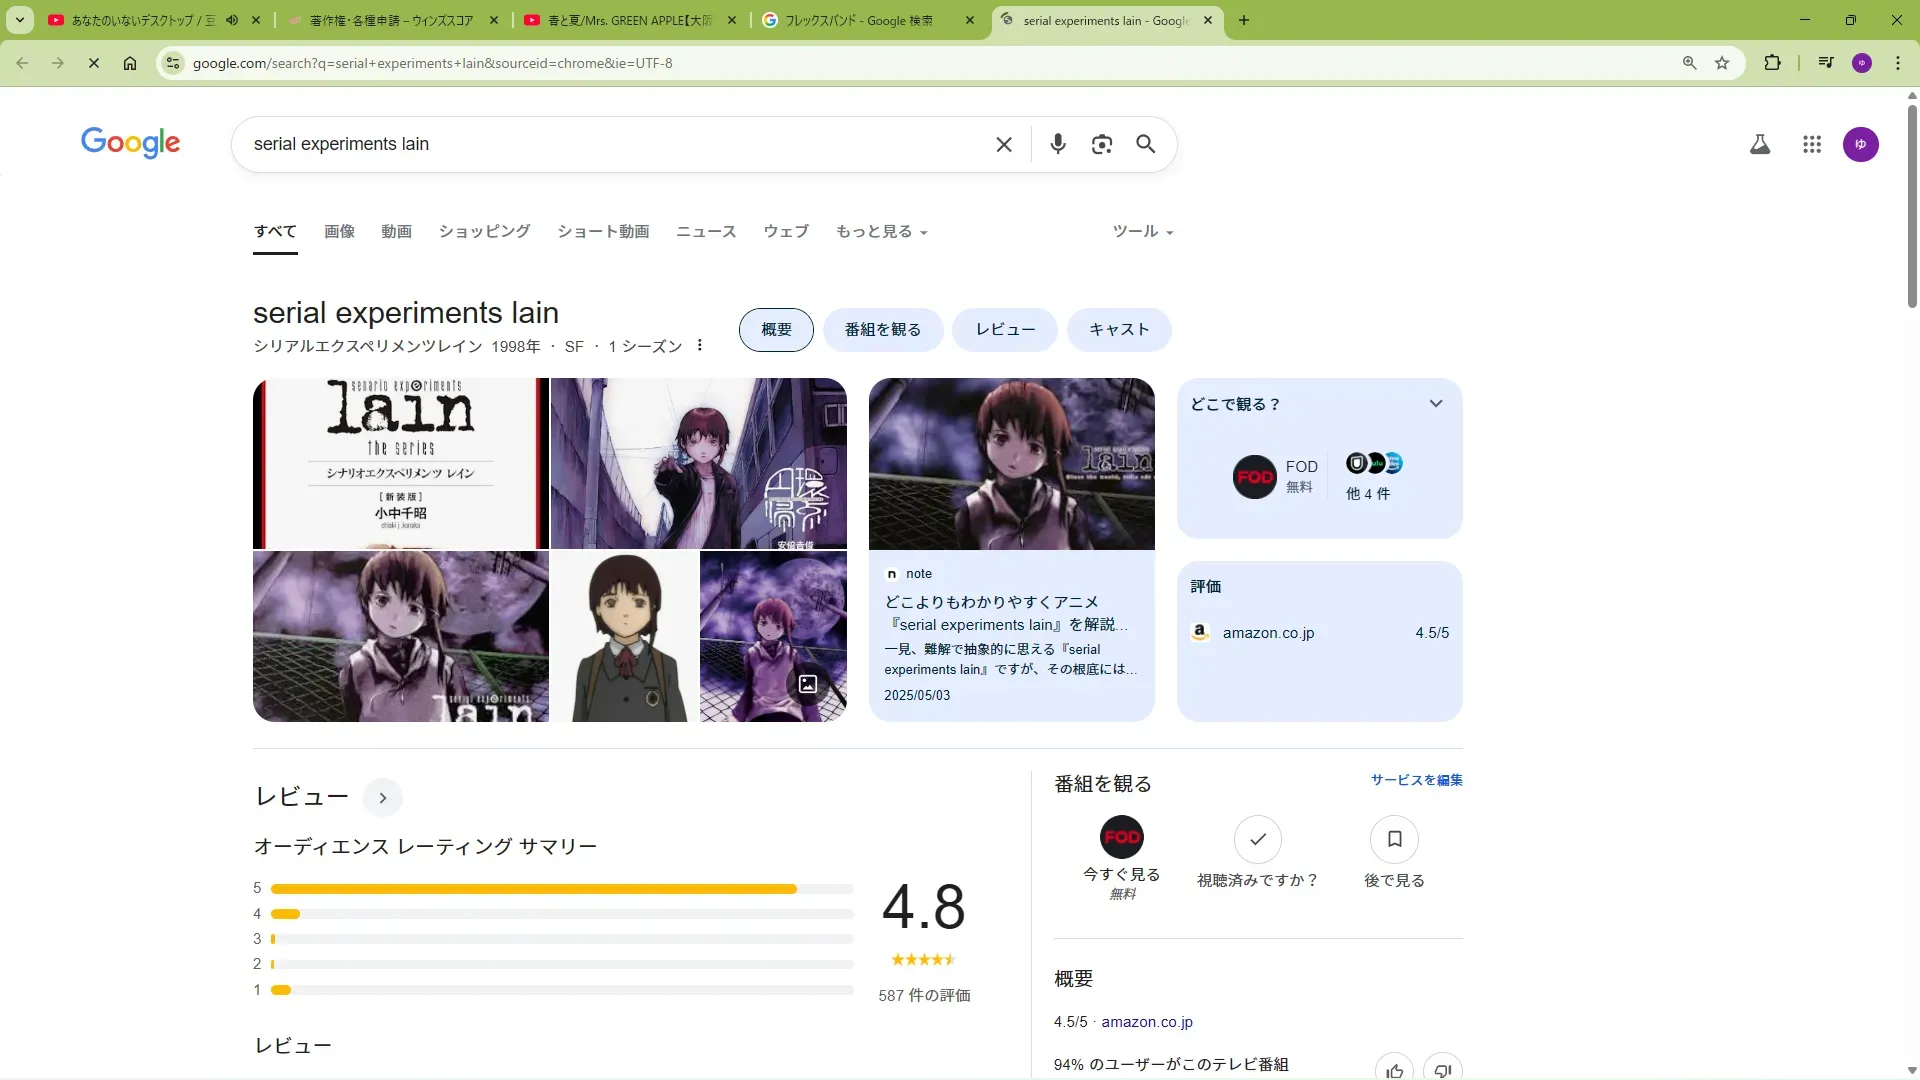Toggle the watch later bookmark button
The height and width of the screenshot is (1080, 1920).
(x=1394, y=839)
